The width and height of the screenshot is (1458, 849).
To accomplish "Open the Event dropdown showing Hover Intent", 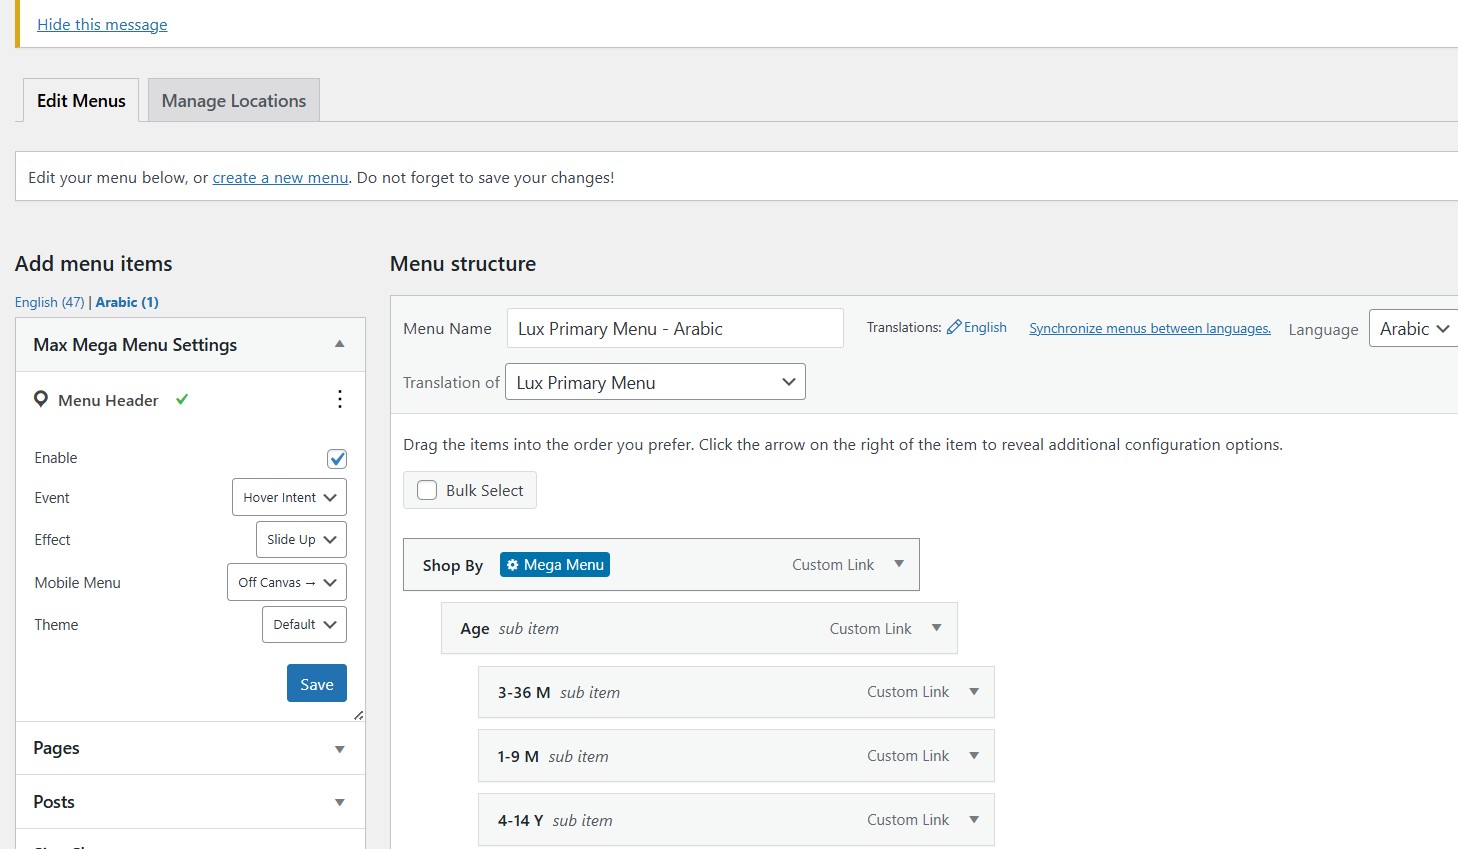I will coord(289,497).
